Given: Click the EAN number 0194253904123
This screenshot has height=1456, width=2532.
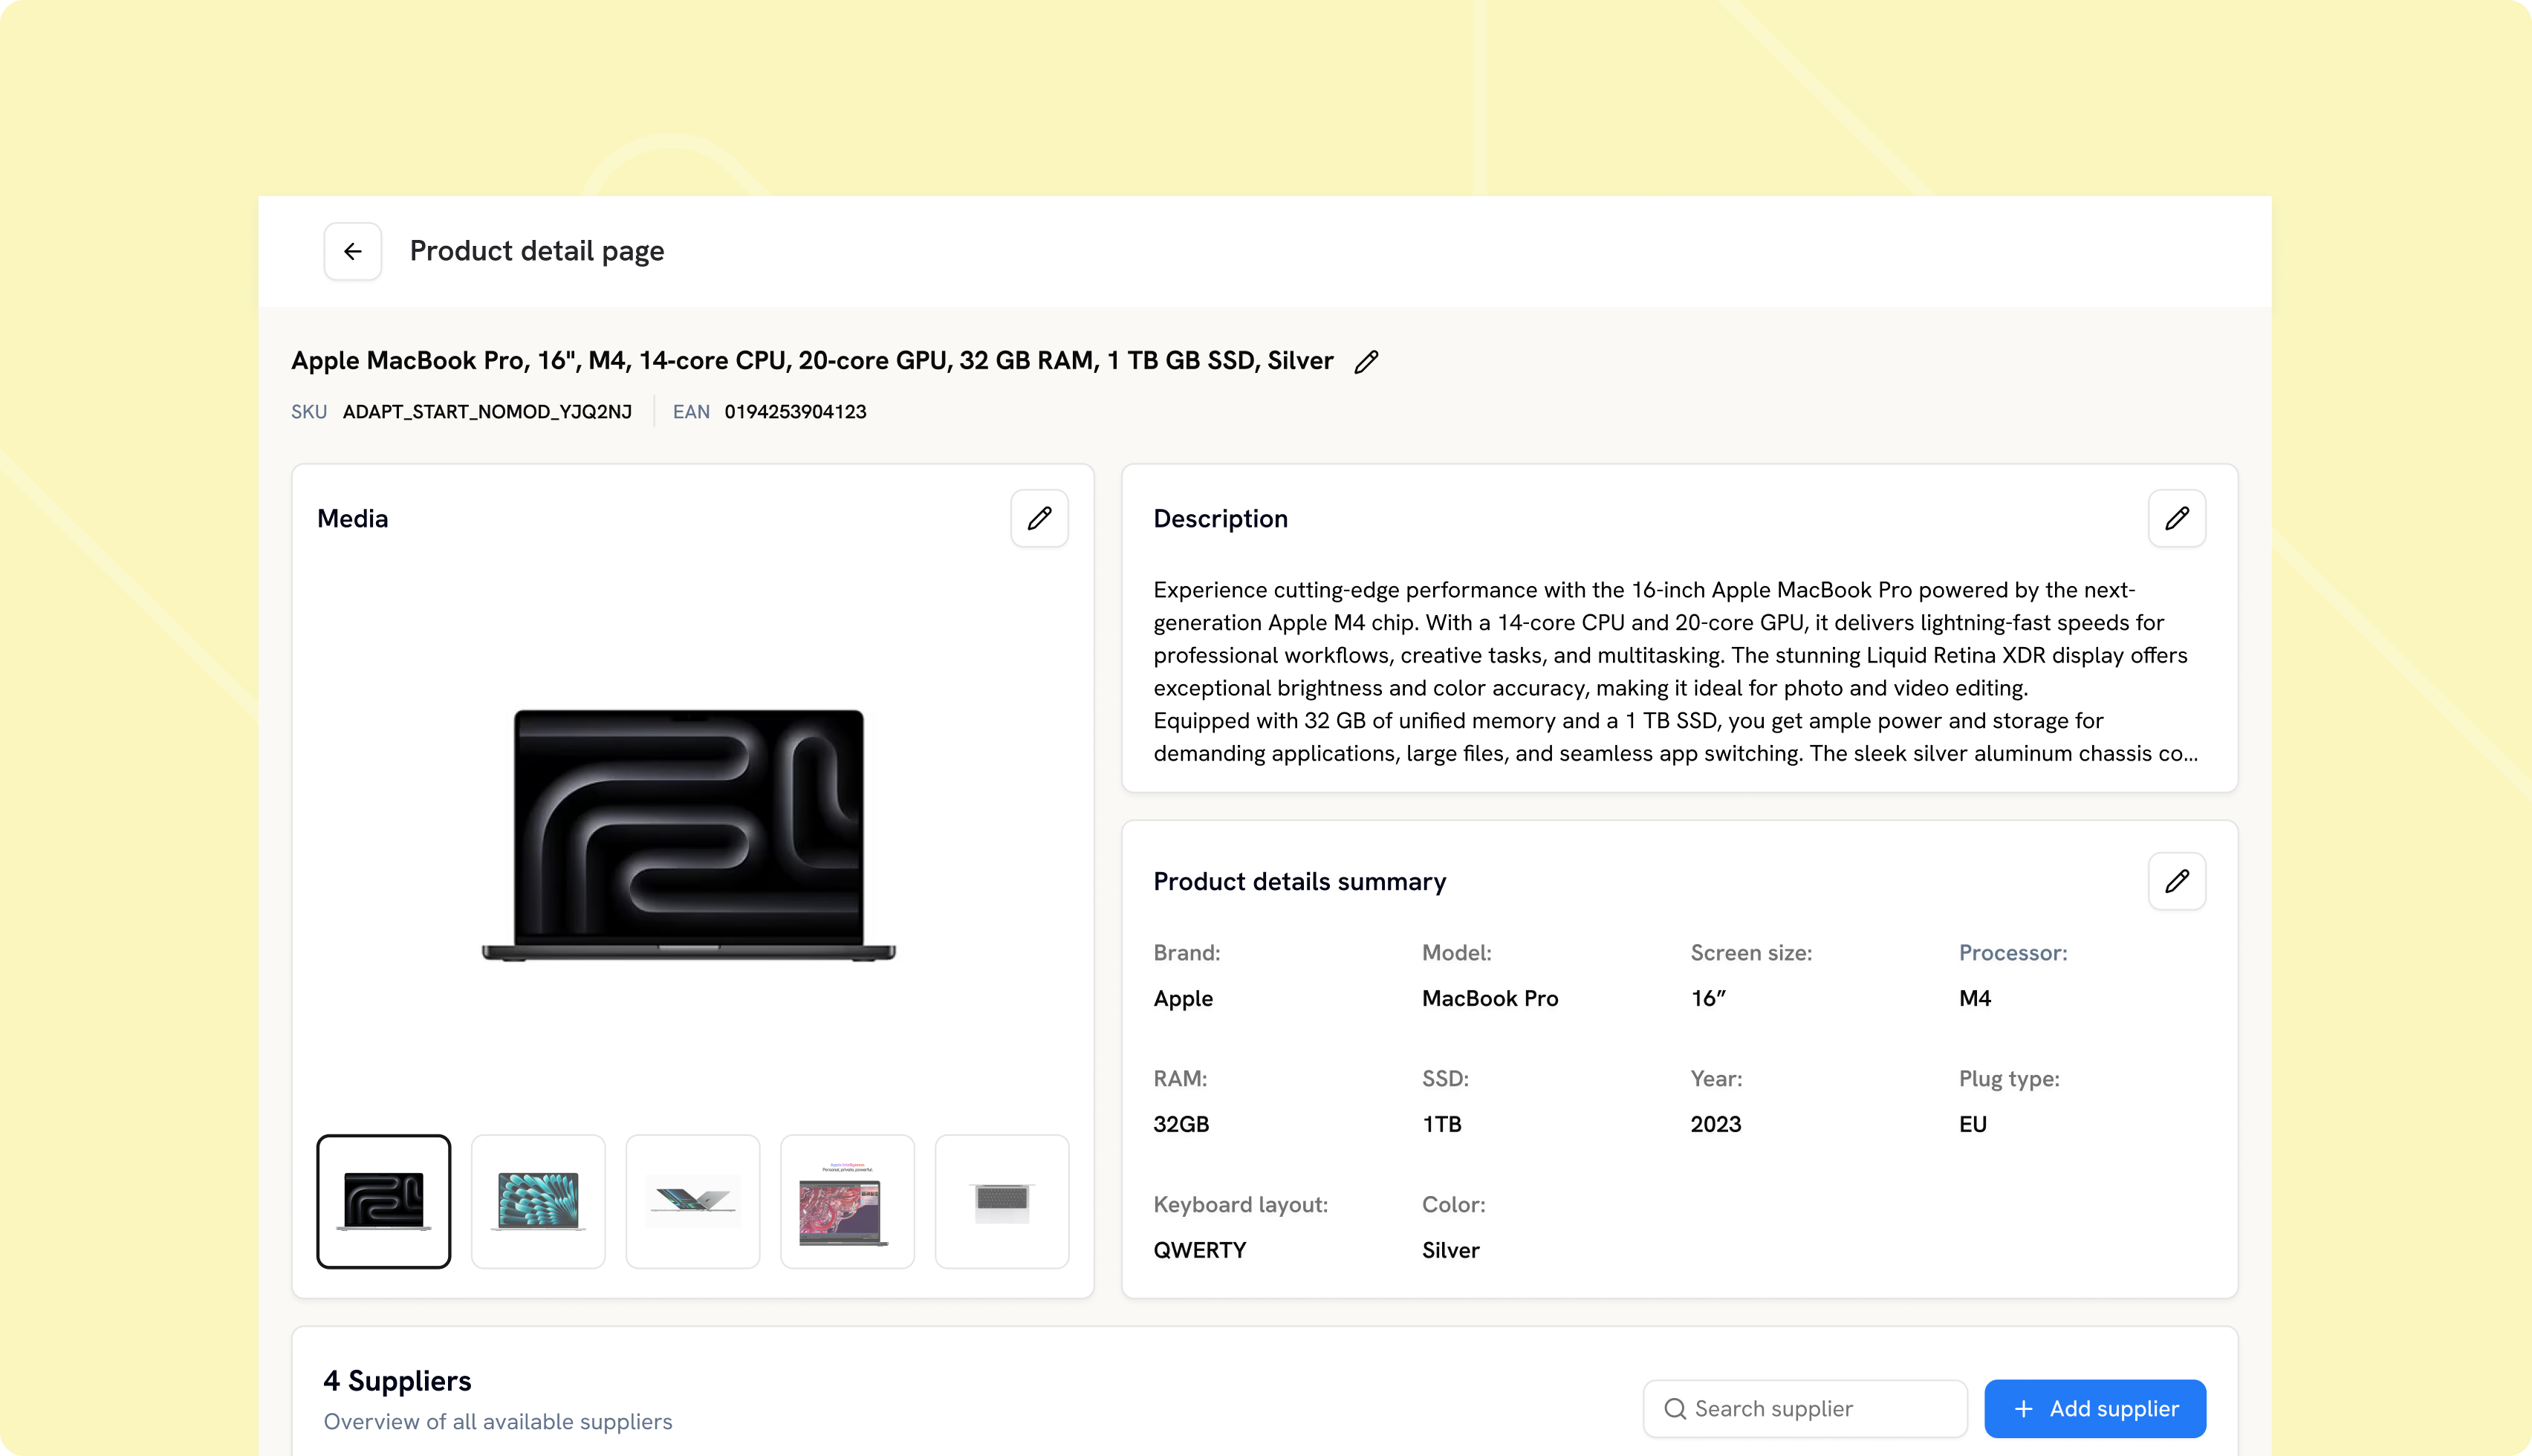Looking at the screenshot, I should coord(795,412).
